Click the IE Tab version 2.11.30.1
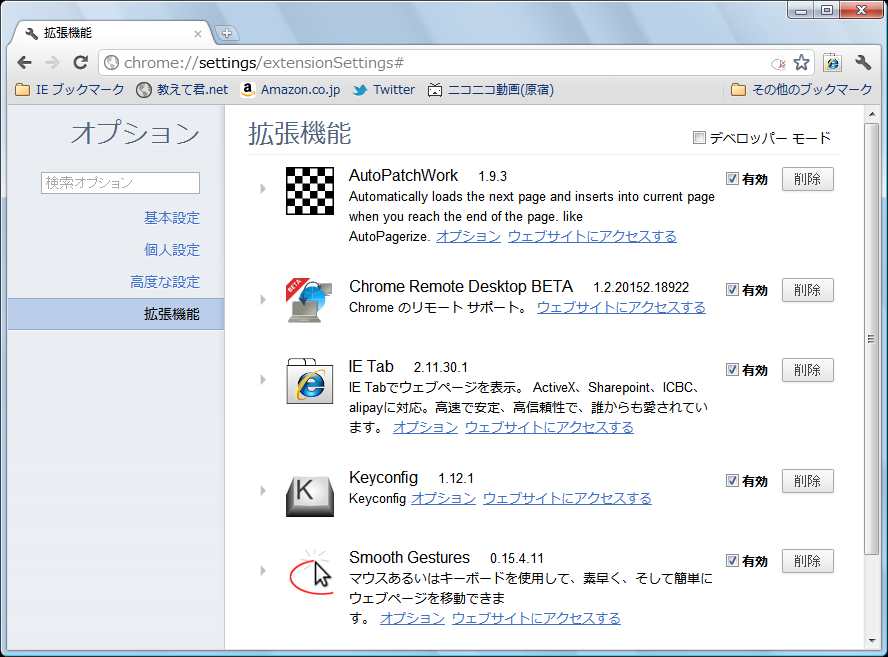Image resolution: width=888 pixels, height=657 pixels. [x=441, y=368]
